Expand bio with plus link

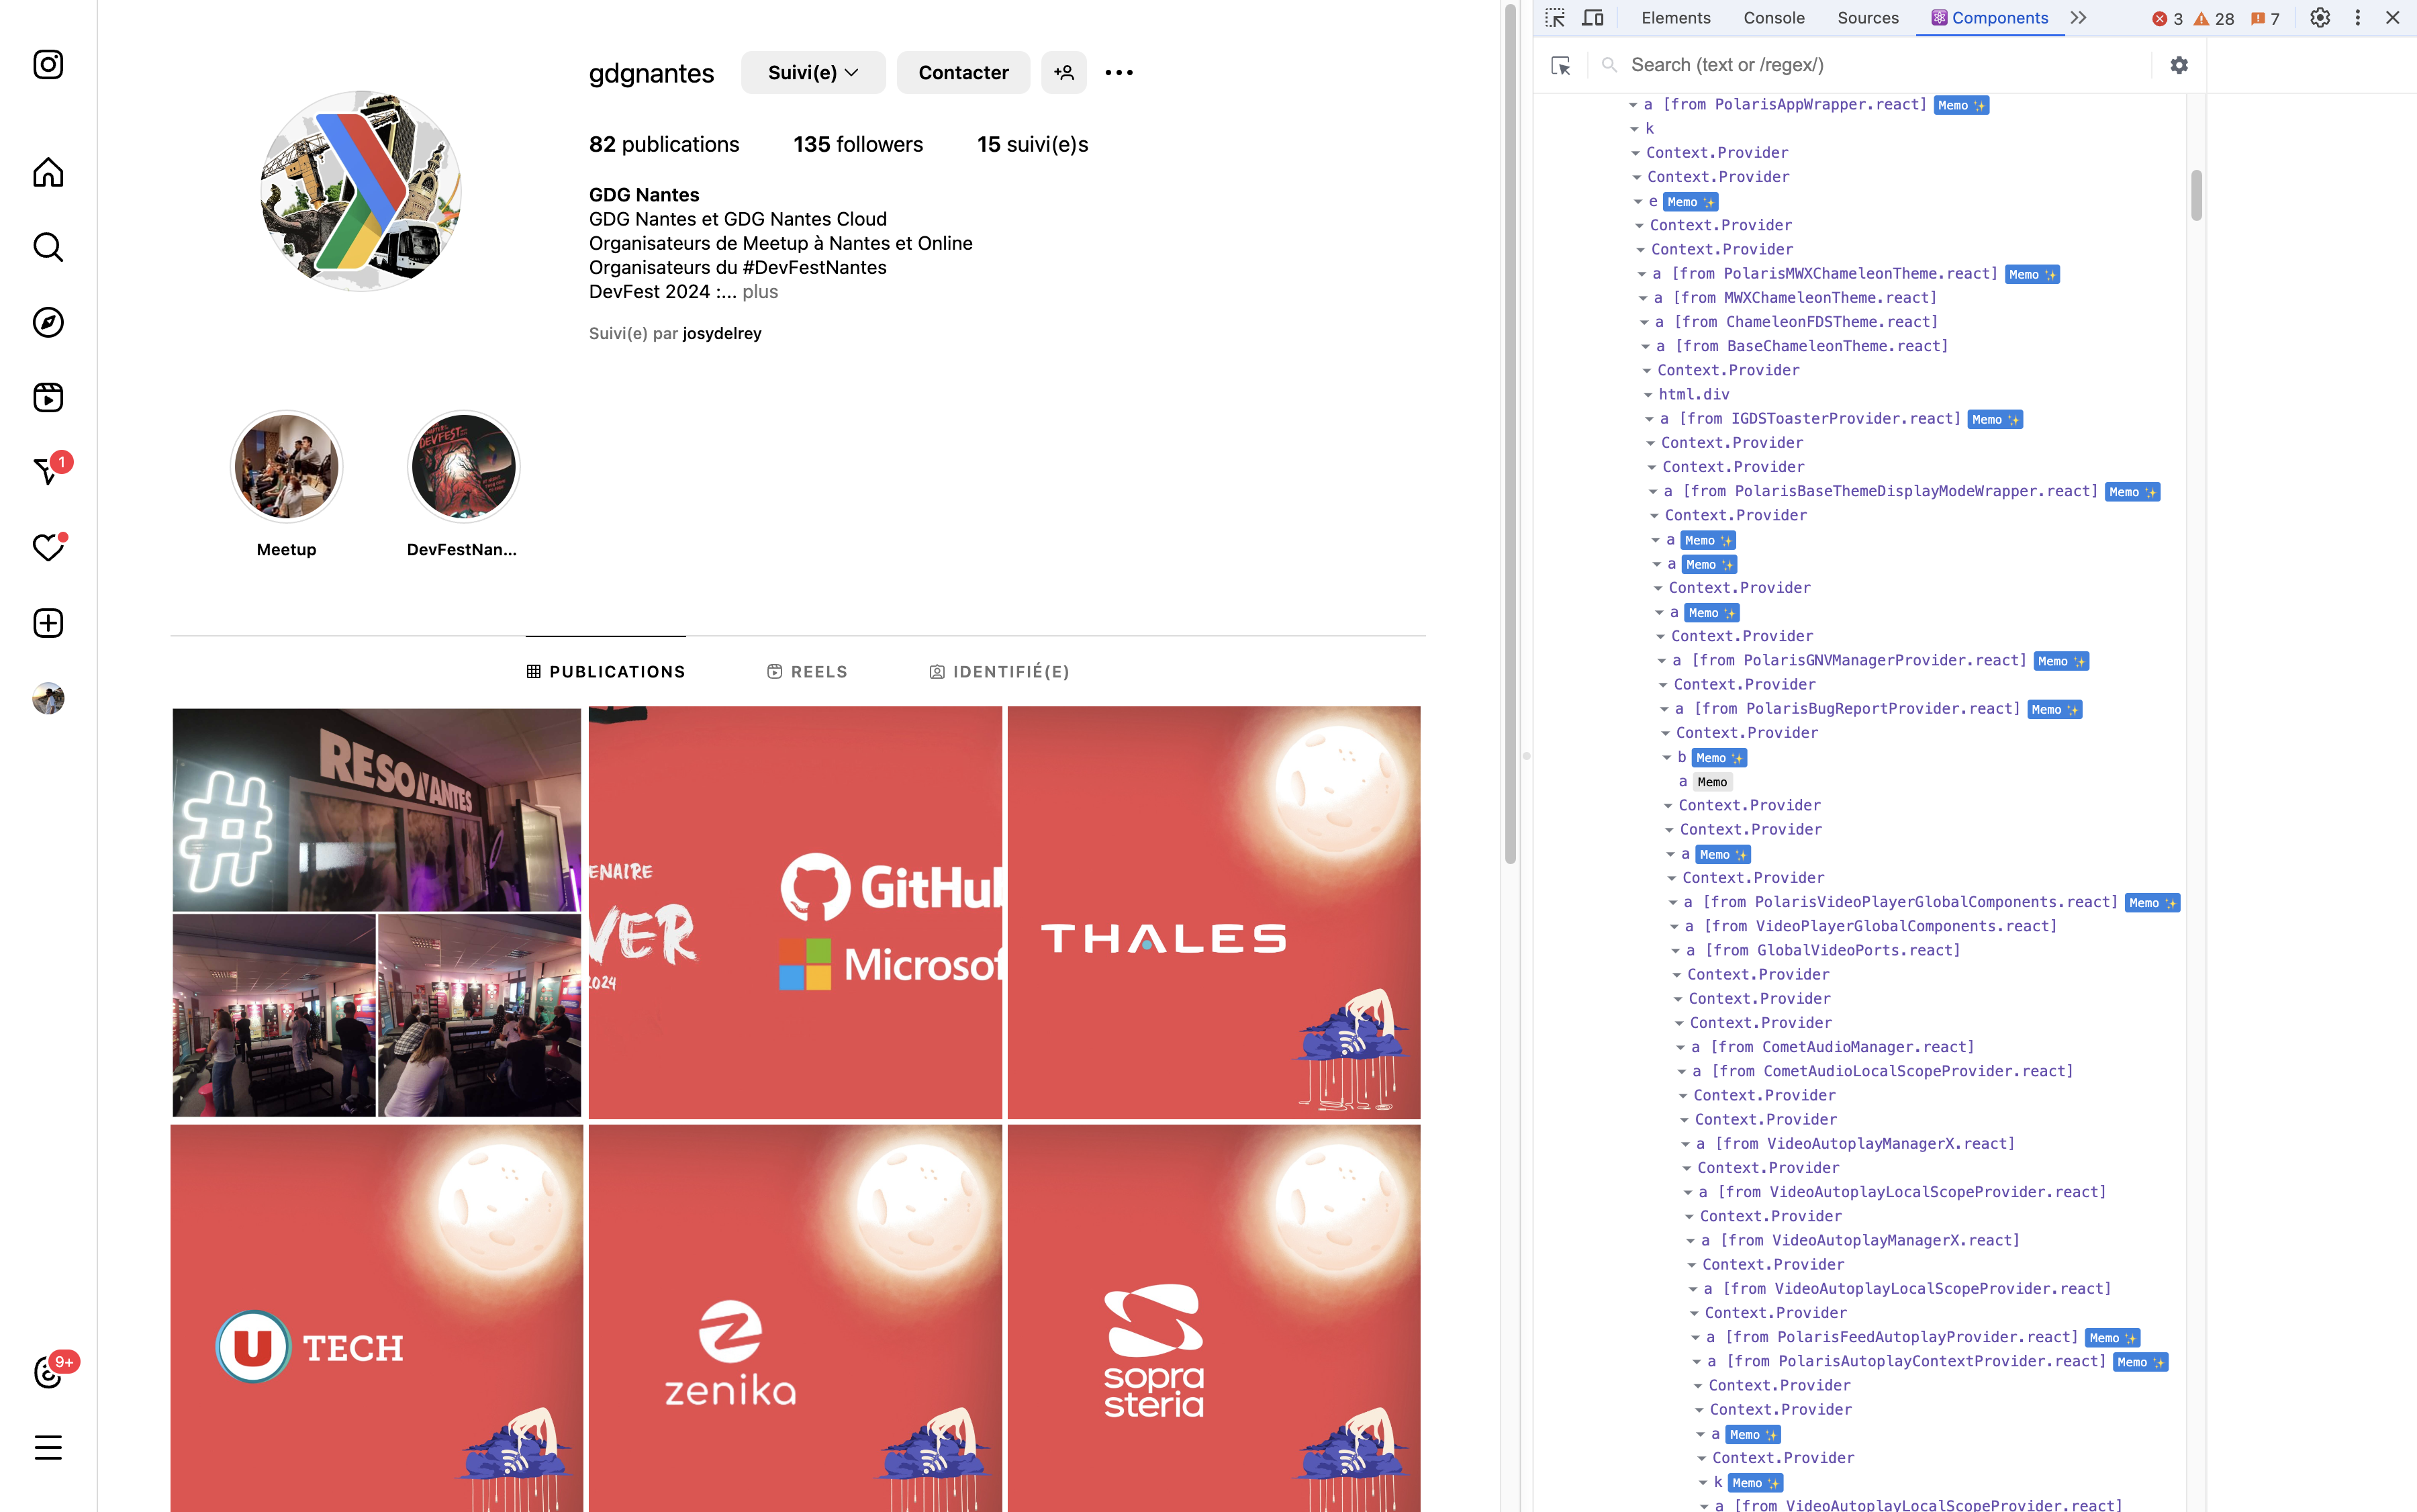click(760, 292)
